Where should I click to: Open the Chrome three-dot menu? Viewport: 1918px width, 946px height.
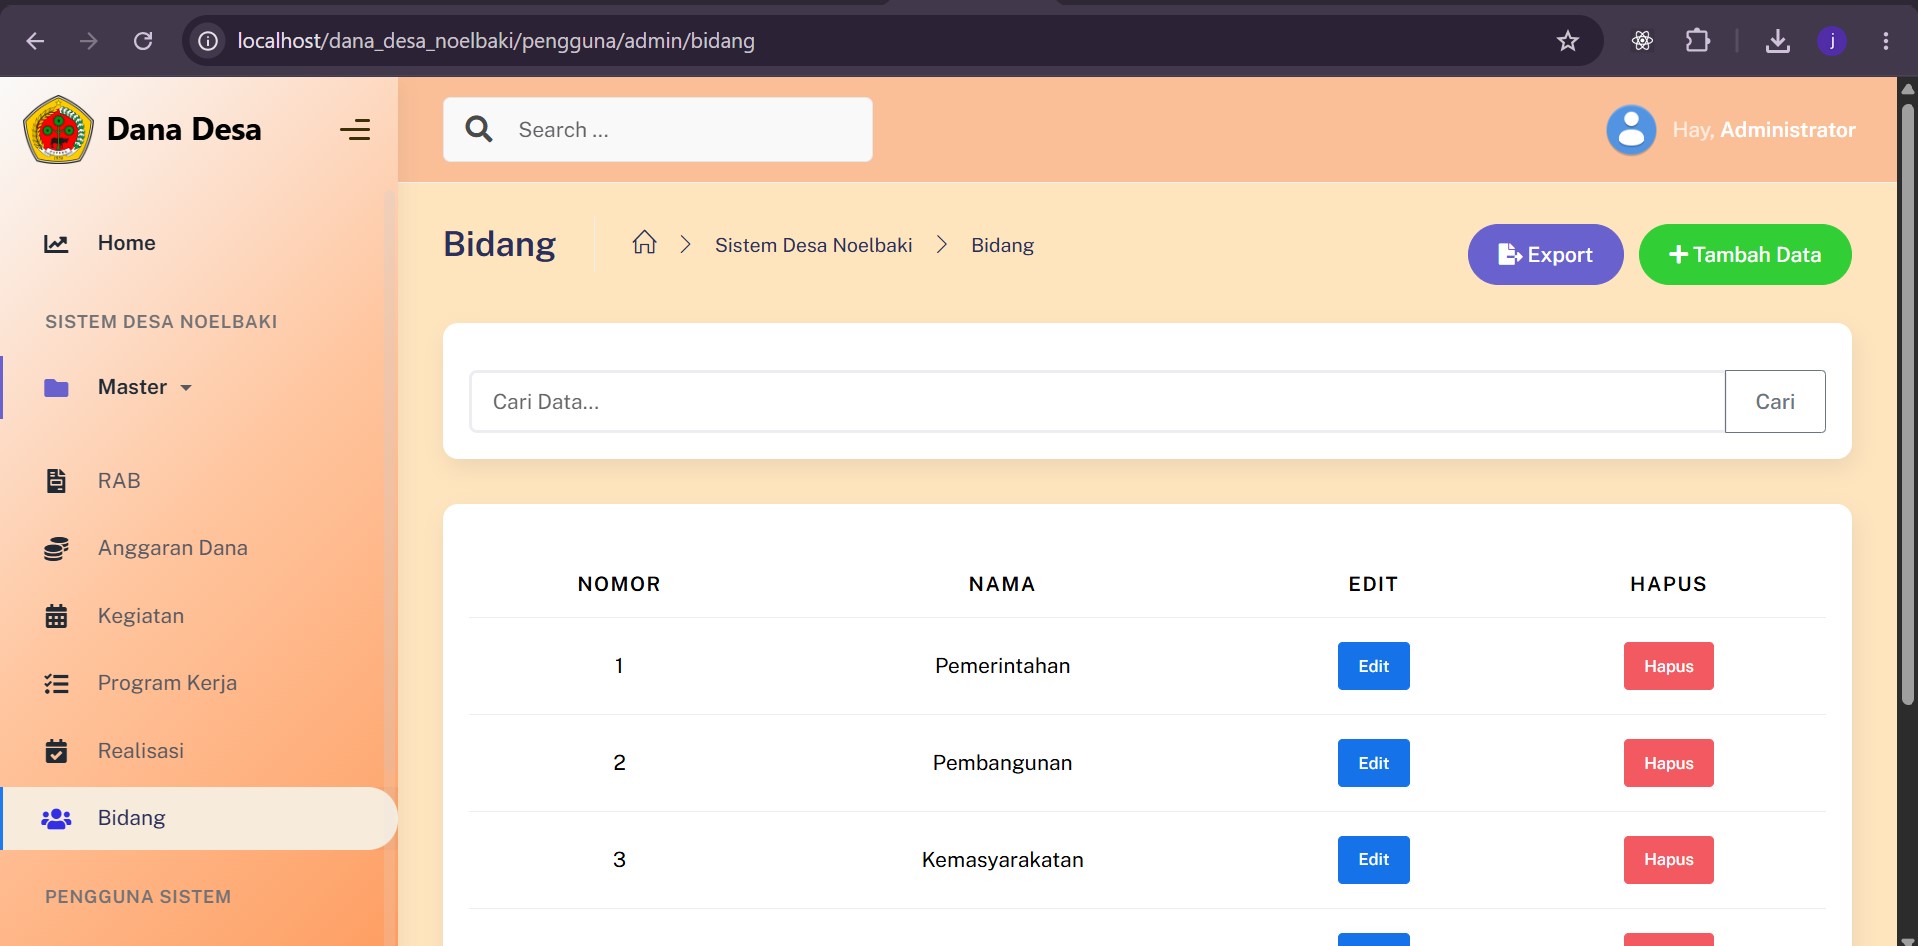tap(1886, 41)
